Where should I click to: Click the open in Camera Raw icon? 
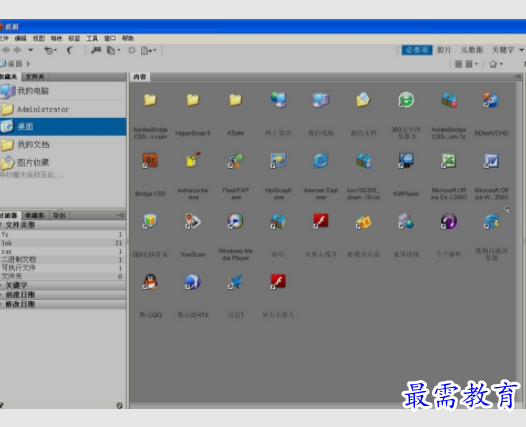[132, 50]
